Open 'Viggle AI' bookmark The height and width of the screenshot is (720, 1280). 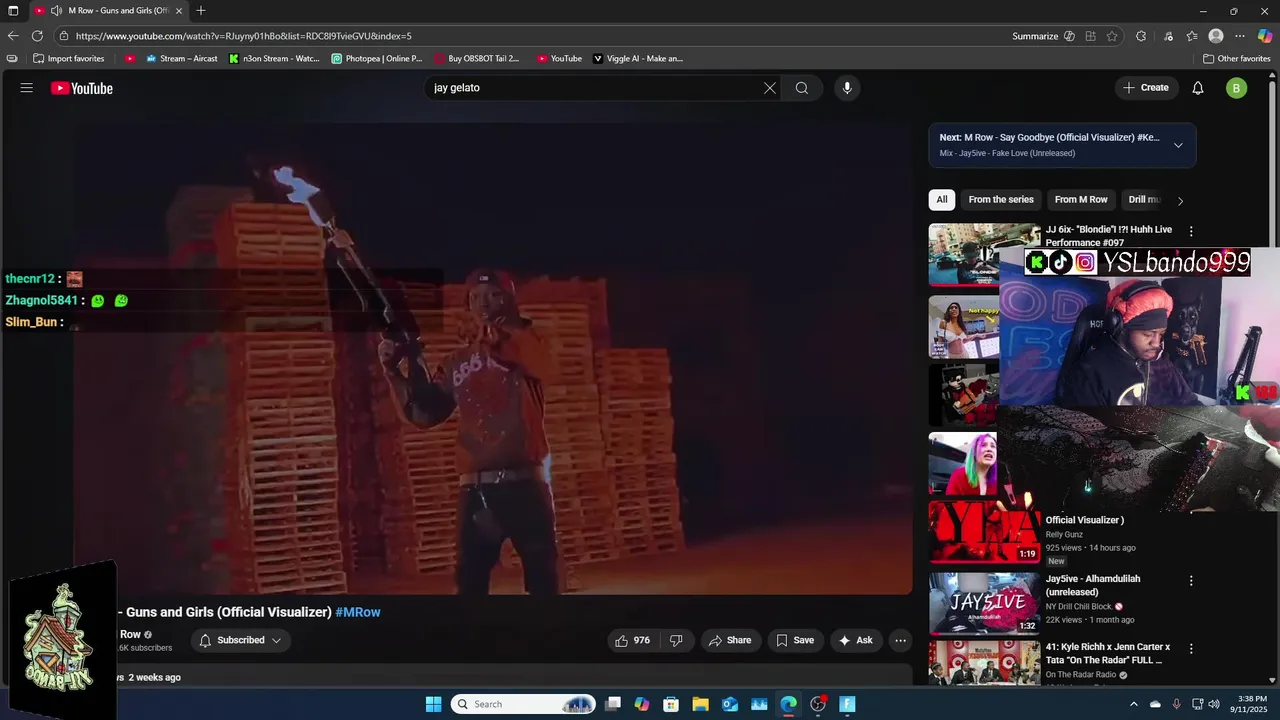(638, 58)
